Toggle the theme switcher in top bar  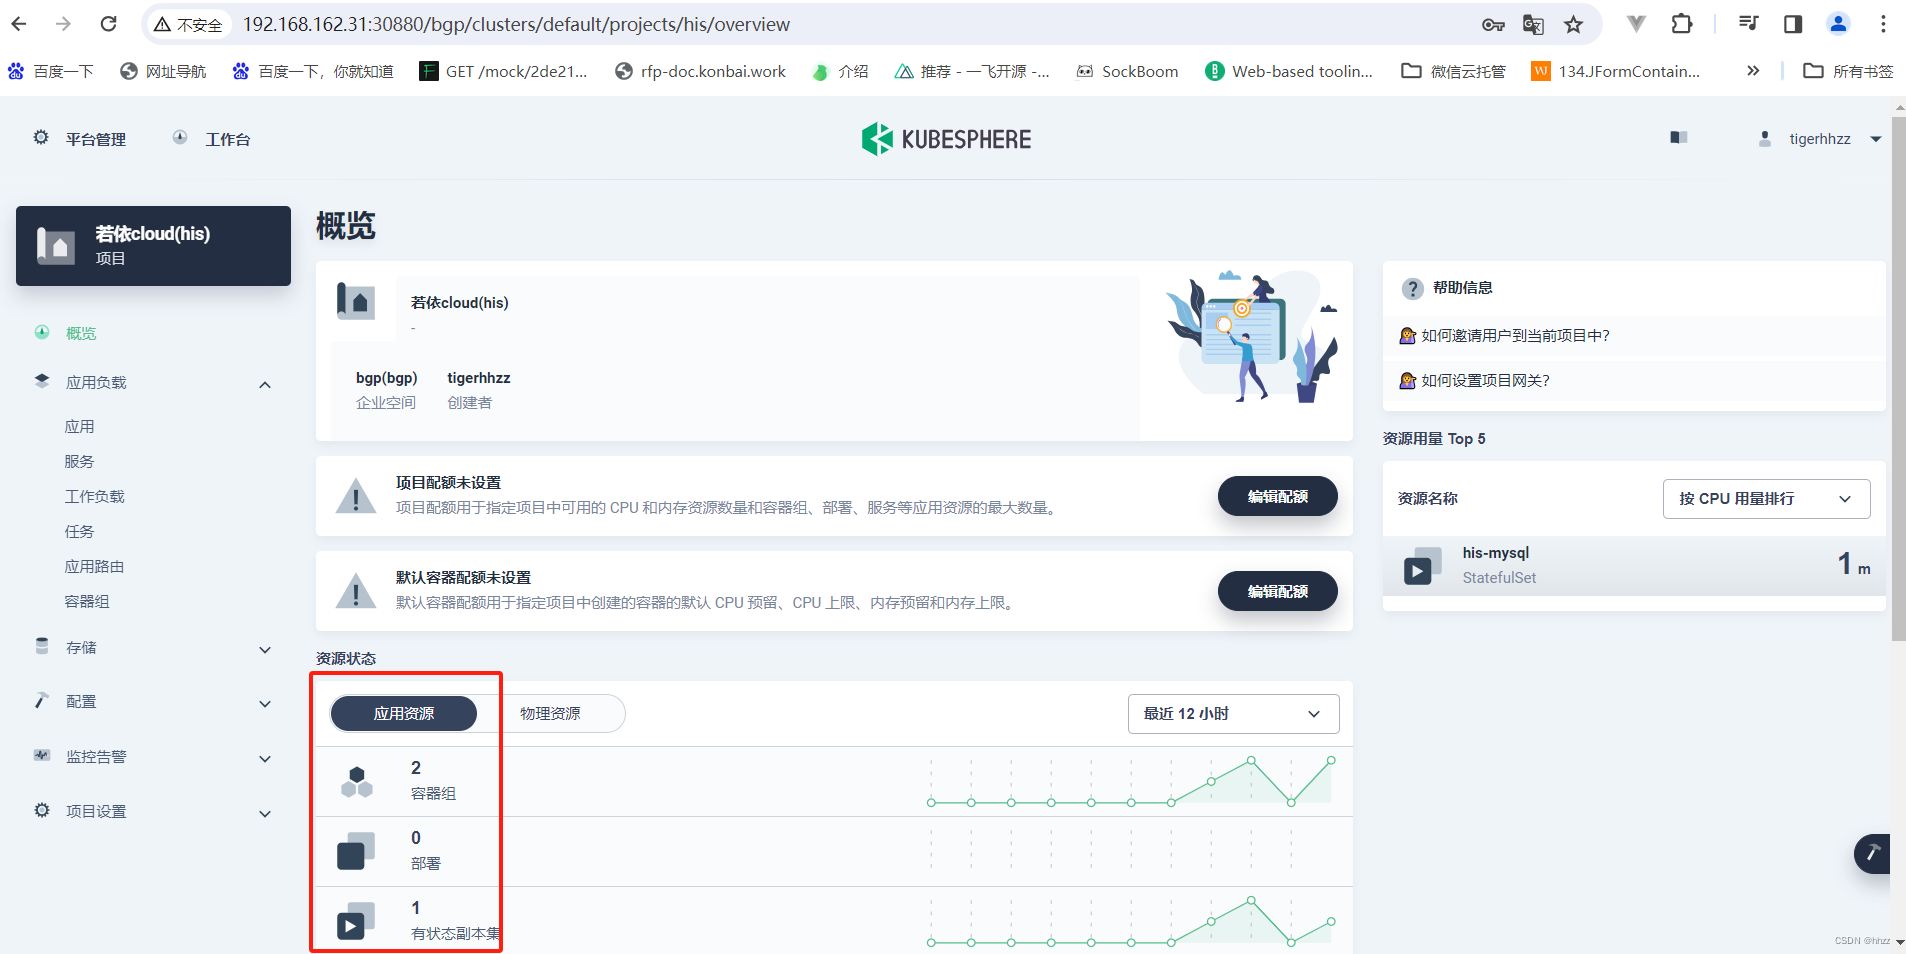(x=1678, y=138)
